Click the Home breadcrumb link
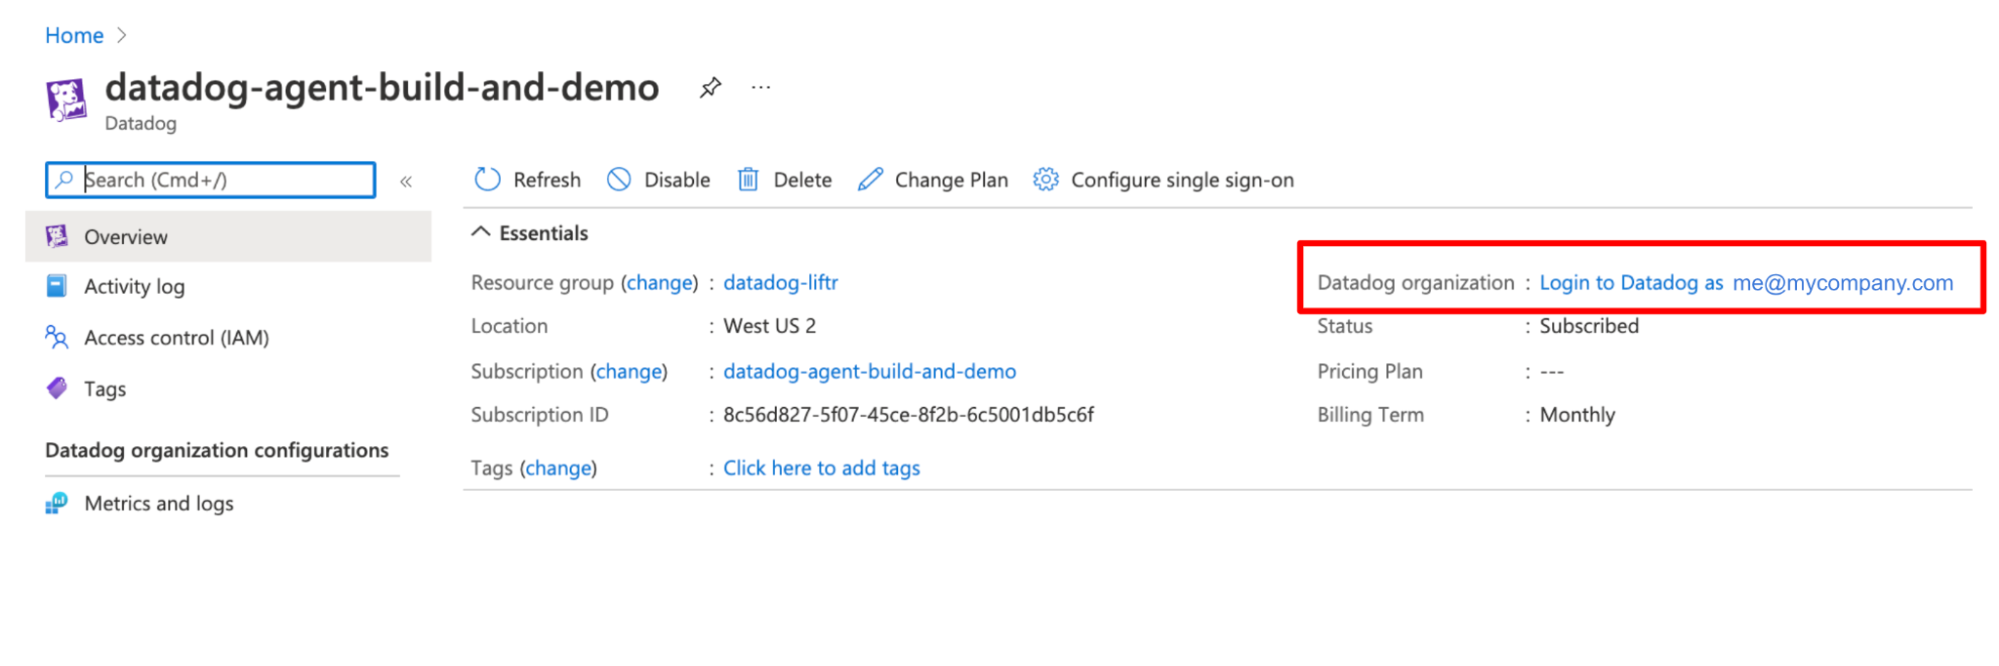This screenshot has width=1999, height=666. tap(74, 36)
